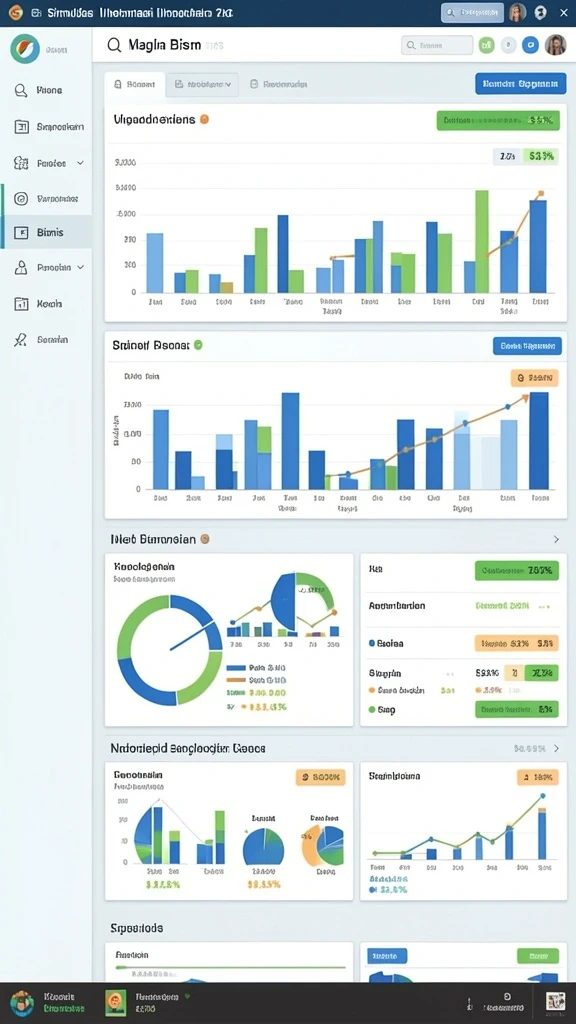Click the blue button in Srainelf Bsonai panel
The width and height of the screenshot is (576, 1024).
pyautogui.click(x=527, y=346)
